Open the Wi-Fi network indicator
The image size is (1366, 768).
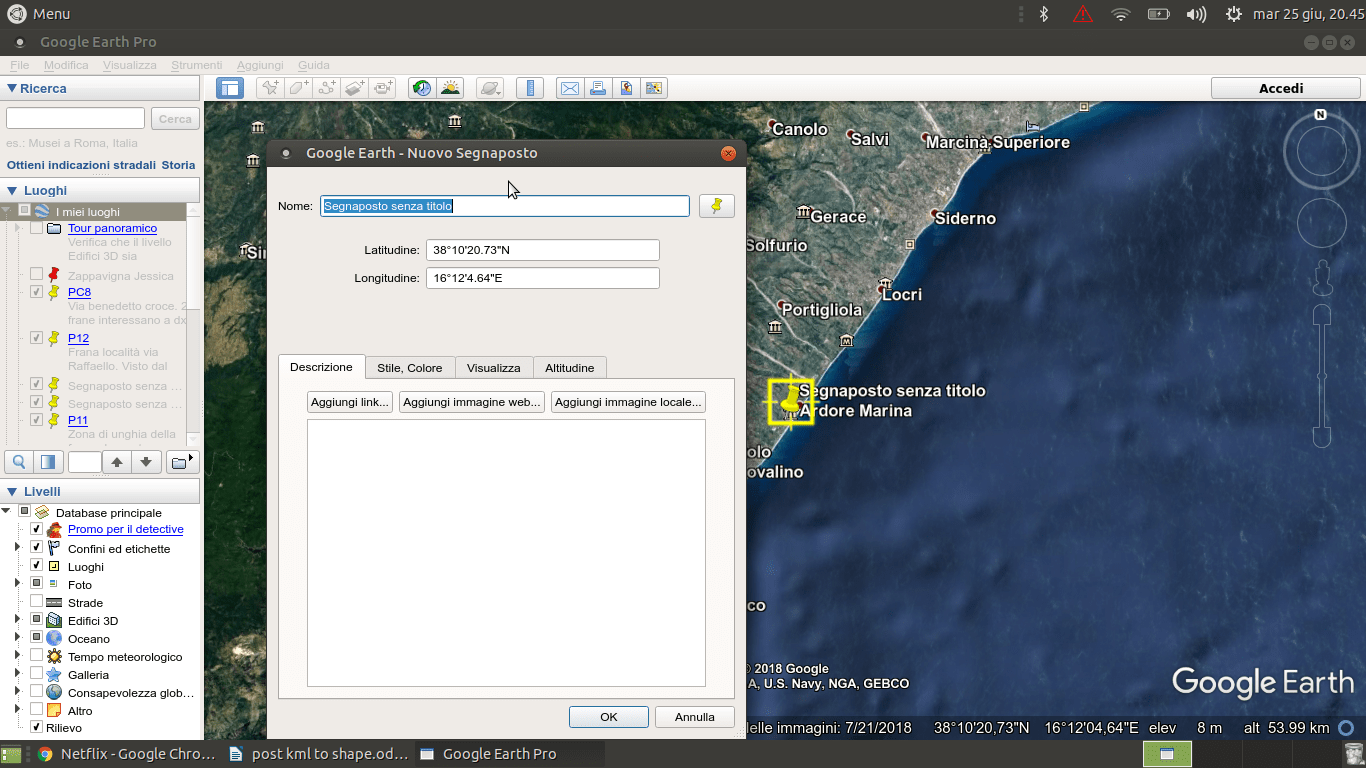(x=1121, y=14)
